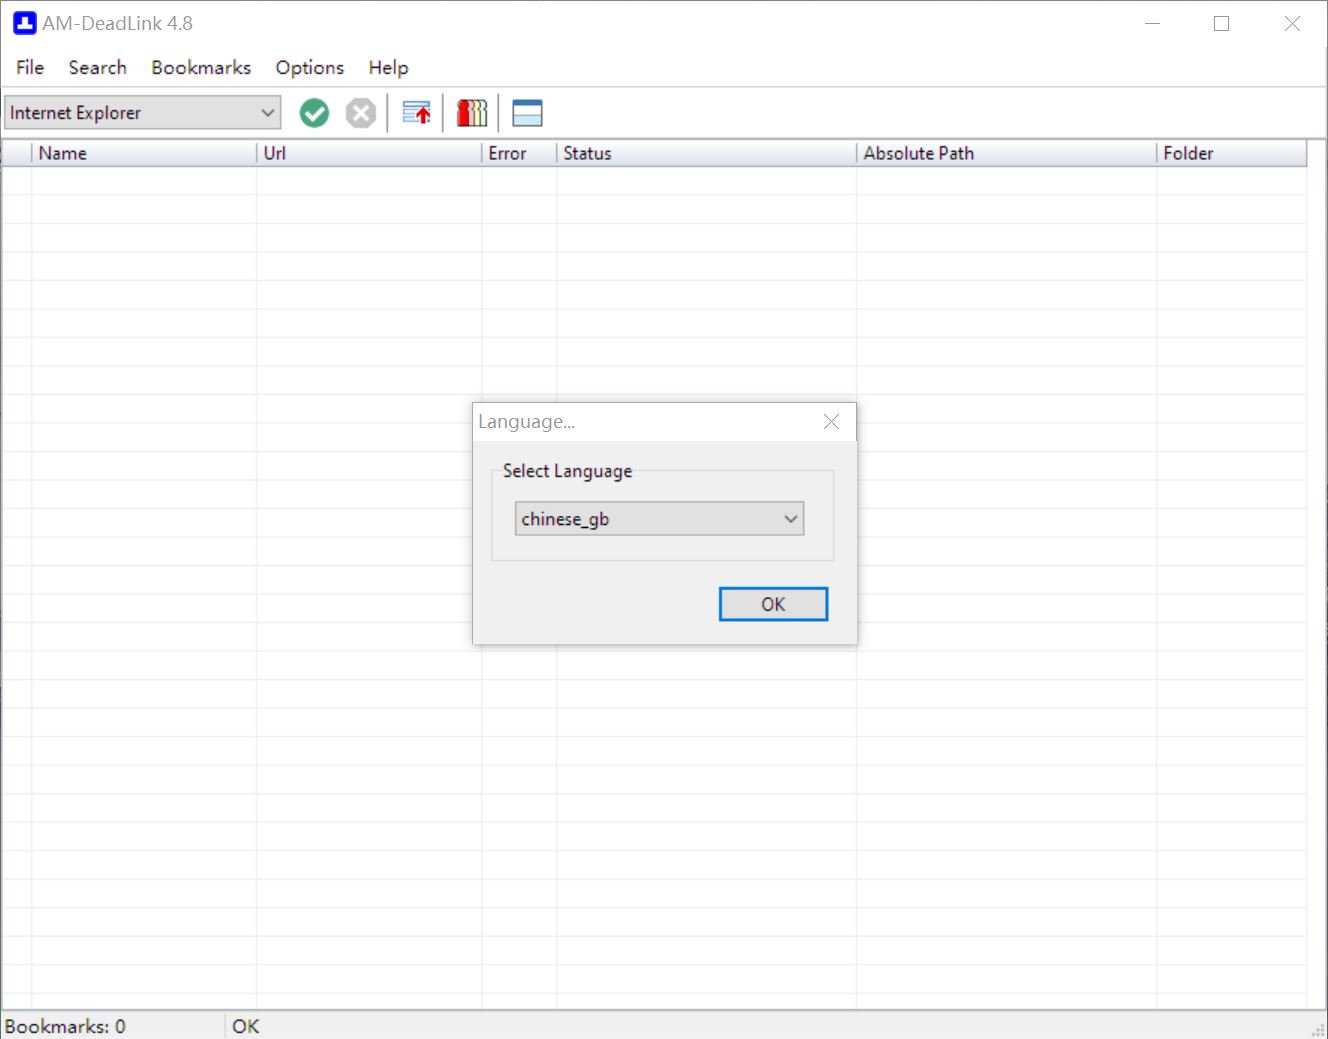Click the gray stop checking icon
1328x1039 pixels.
coord(360,113)
